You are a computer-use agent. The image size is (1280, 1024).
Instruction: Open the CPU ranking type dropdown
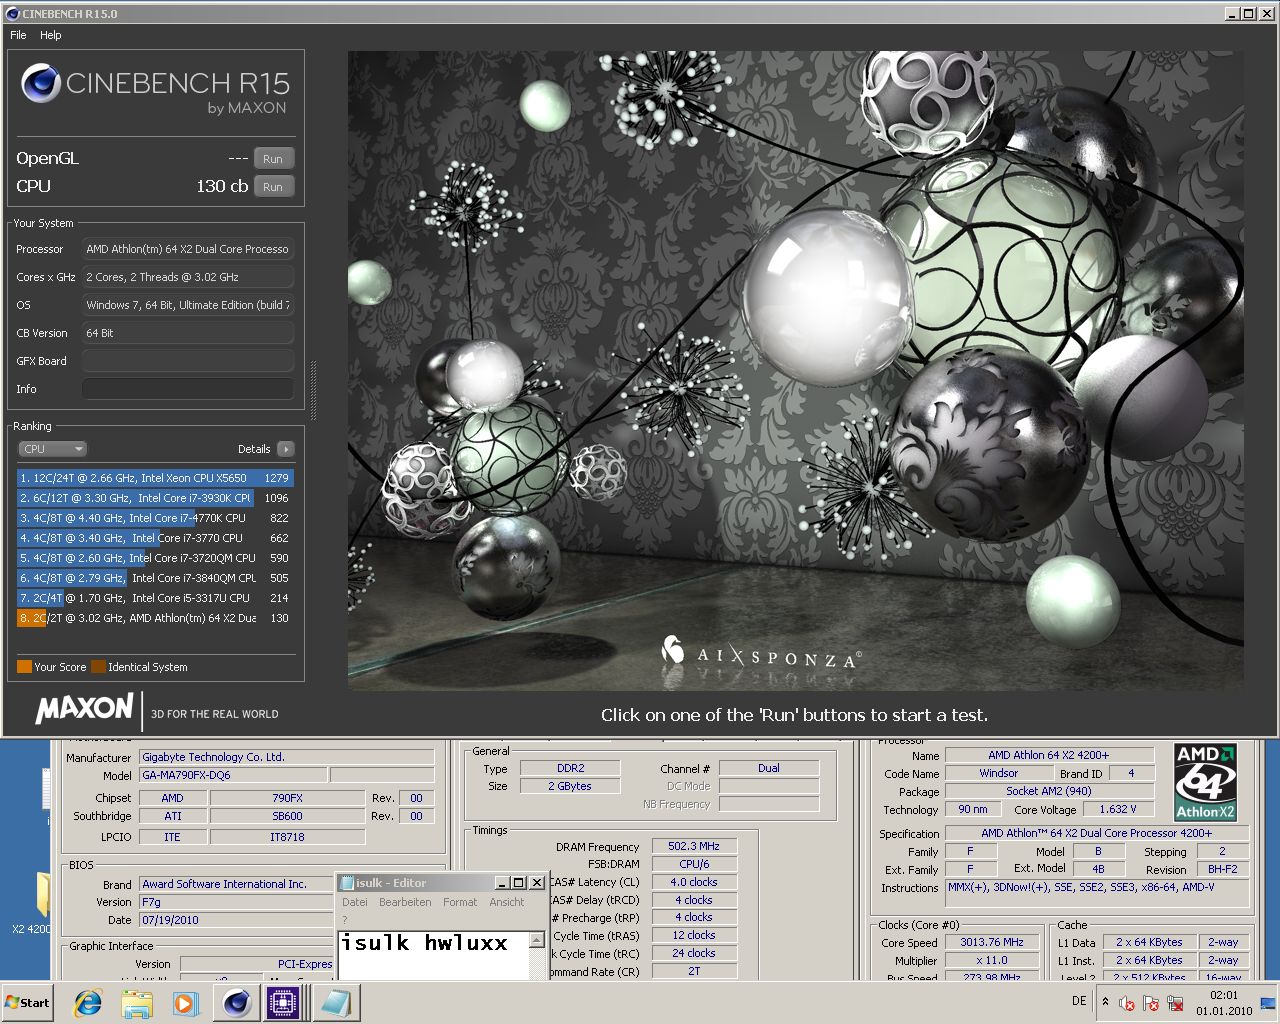click(x=53, y=449)
